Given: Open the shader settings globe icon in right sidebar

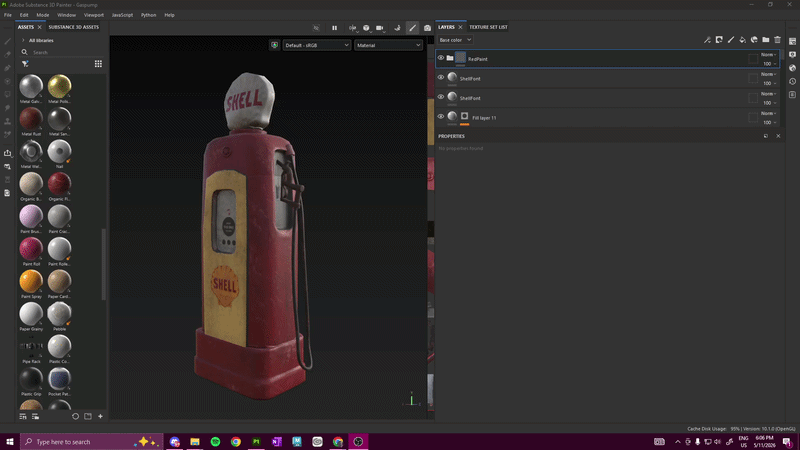Looking at the screenshot, I should coord(792,68).
